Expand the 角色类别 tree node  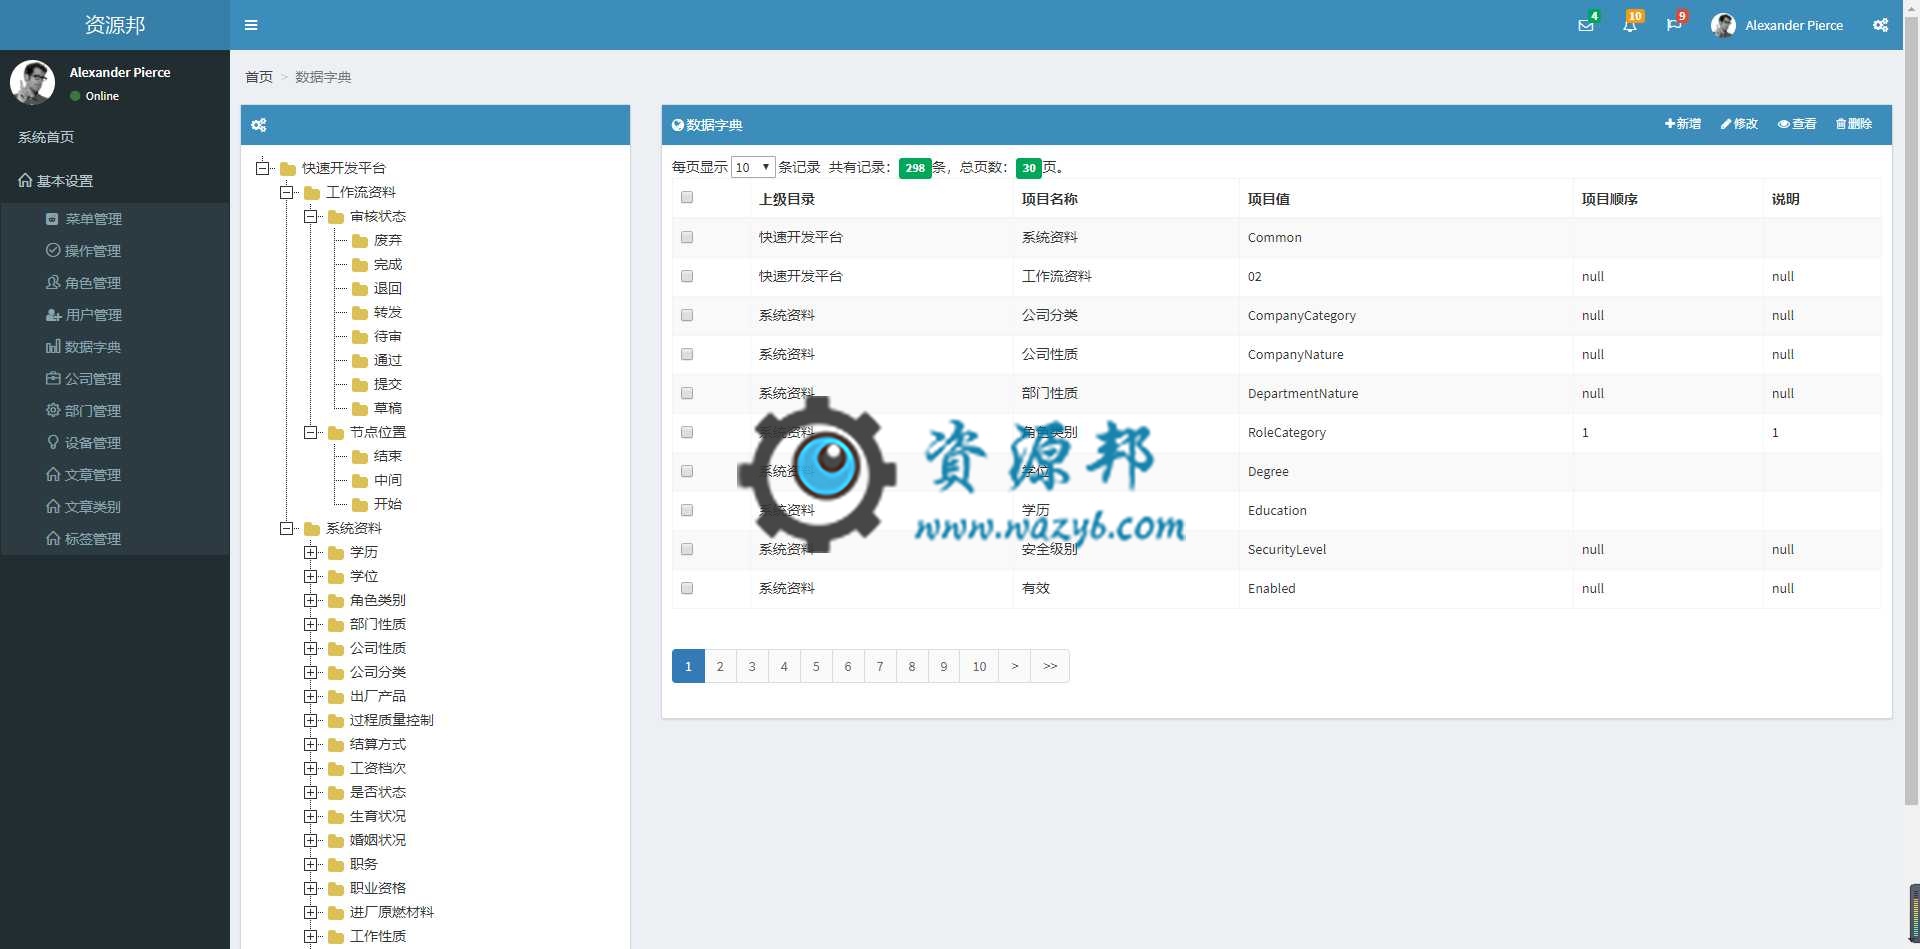click(x=311, y=600)
